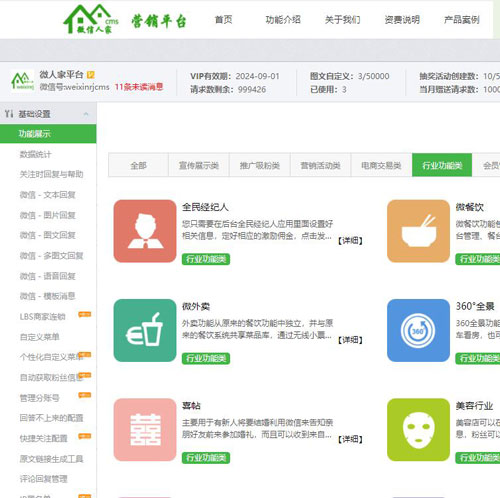Screen dimensions: 500x498
Task: Open 快捷关注配置 in the sidebar
Action: coord(43,438)
